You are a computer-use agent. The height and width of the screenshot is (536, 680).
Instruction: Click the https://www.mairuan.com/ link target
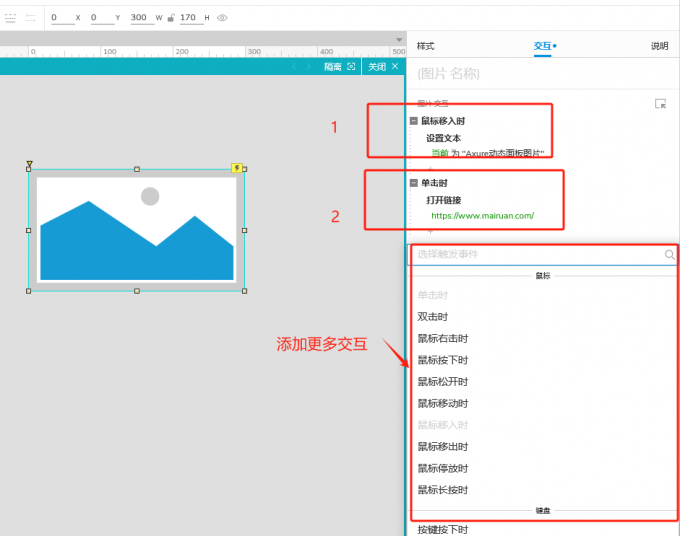pos(483,216)
